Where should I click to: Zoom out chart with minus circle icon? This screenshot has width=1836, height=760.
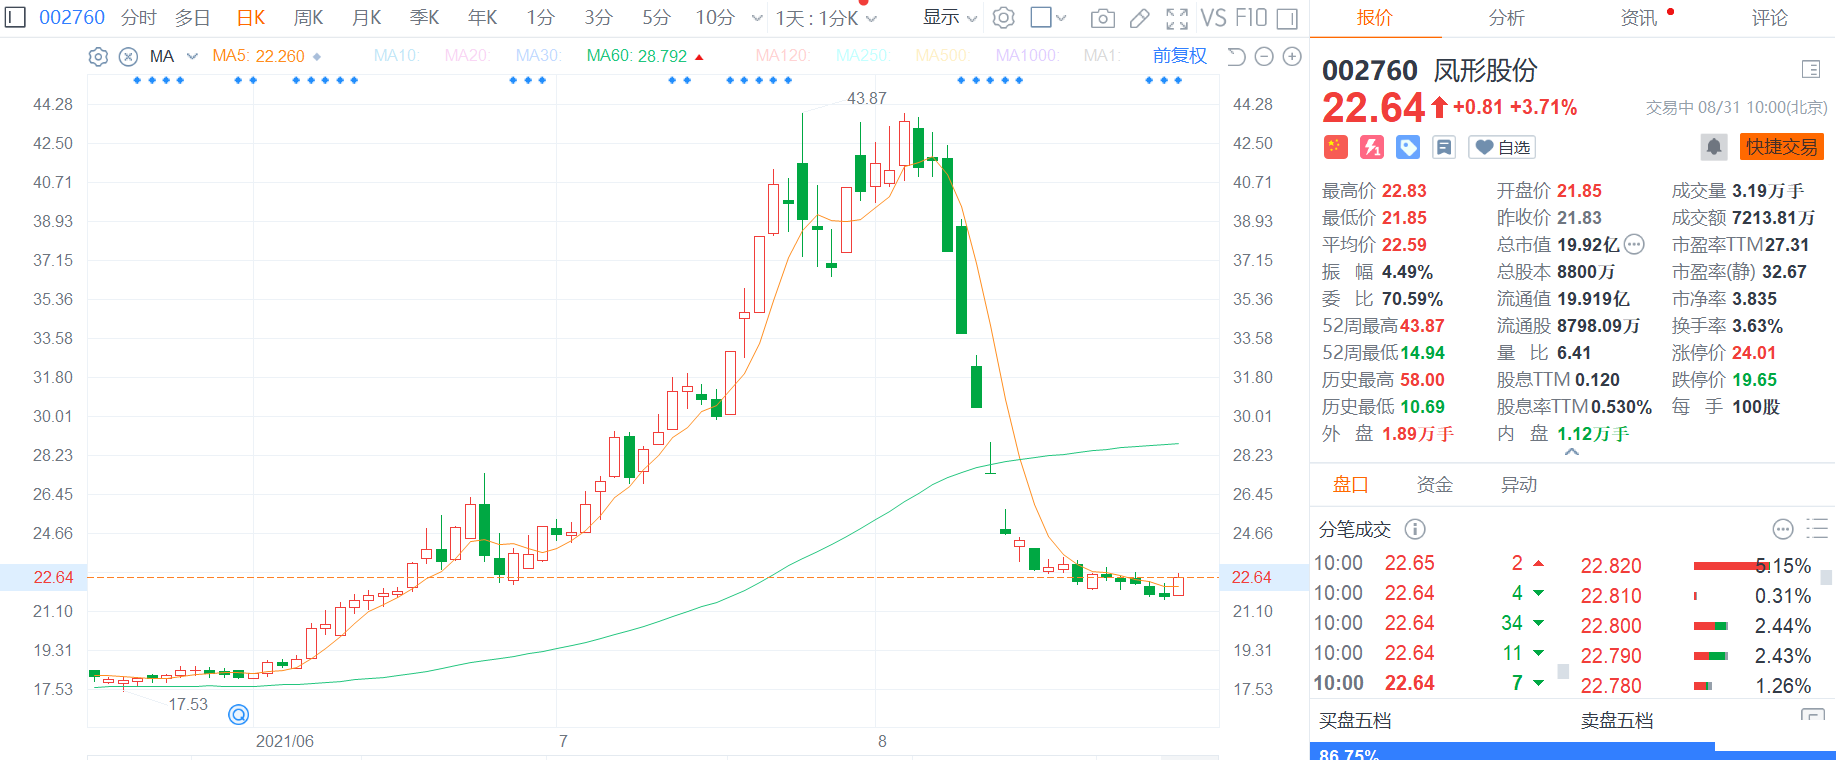click(1264, 57)
